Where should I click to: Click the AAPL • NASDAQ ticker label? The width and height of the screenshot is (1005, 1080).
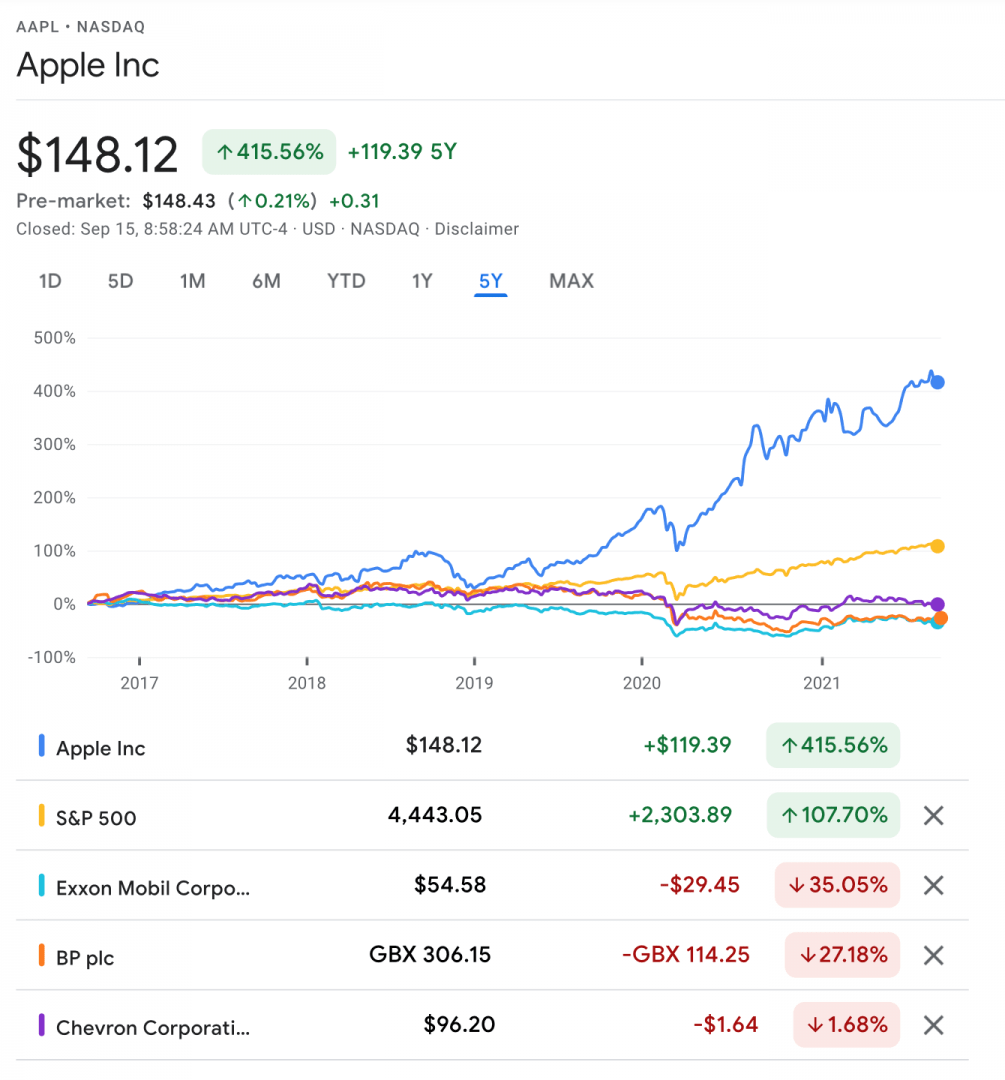(x=81, y=27)
